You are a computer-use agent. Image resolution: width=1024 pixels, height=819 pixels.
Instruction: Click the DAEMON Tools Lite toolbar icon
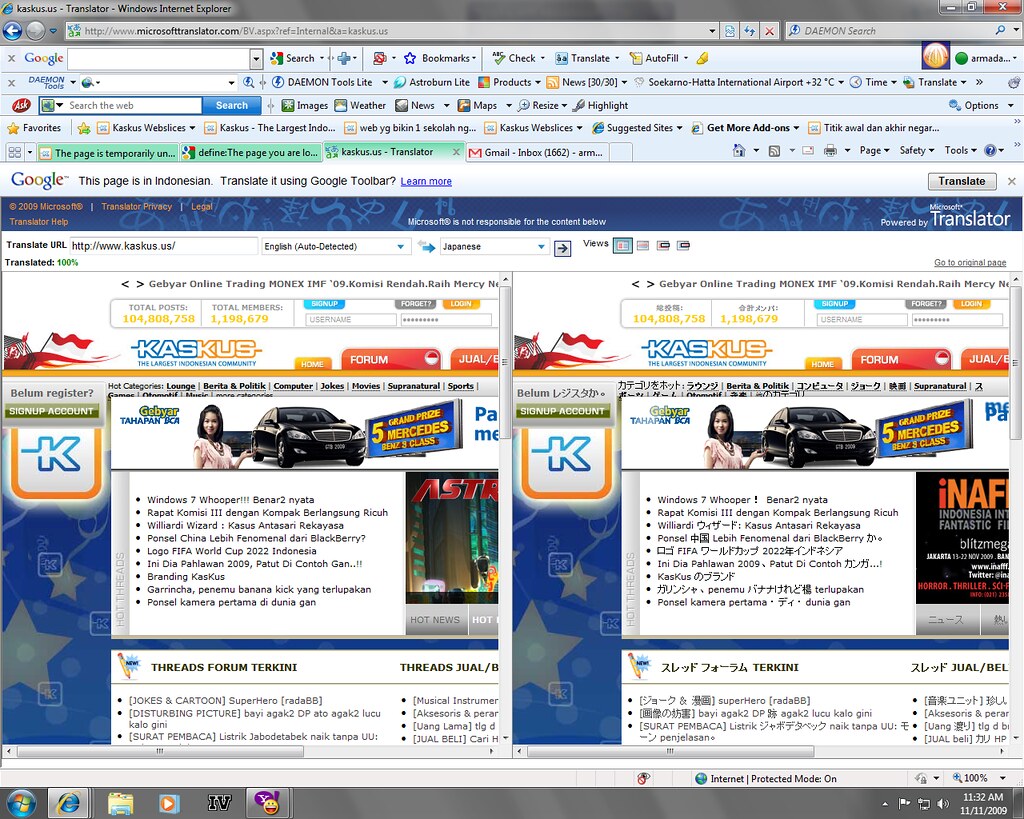point(278,82)
